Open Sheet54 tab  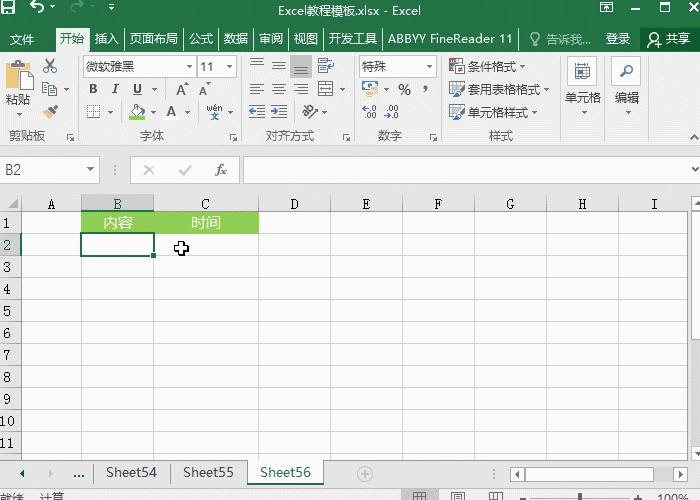(x=131, y=472)
